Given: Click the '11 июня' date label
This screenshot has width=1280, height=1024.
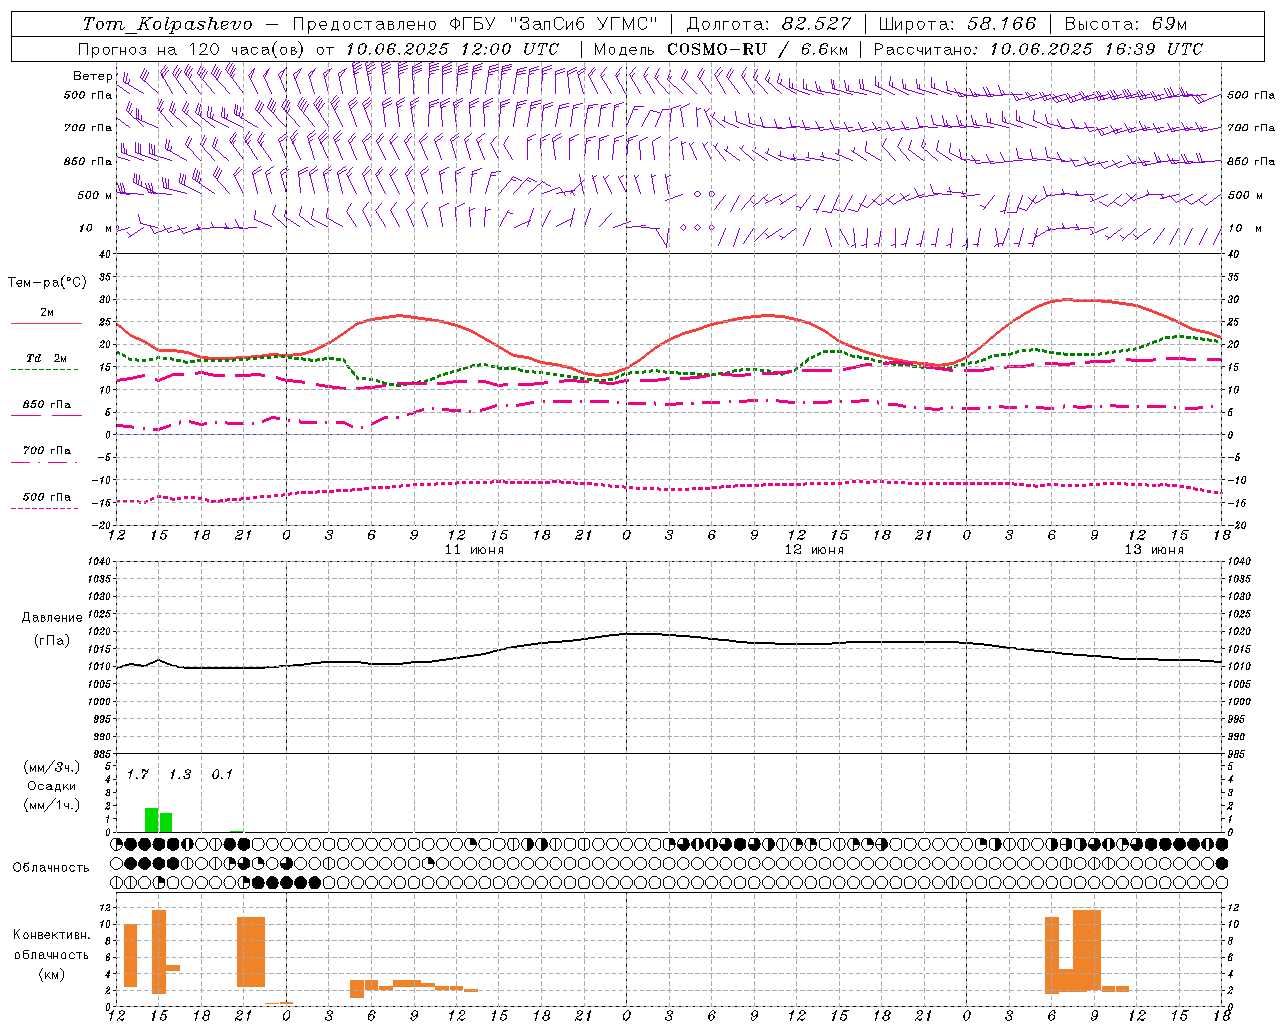Looking at the screenshot, I should (474, 550).
